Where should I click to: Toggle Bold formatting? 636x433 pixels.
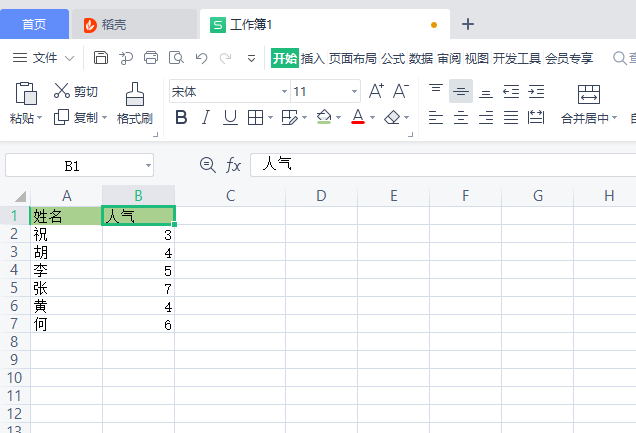pyautogui.click(x=181, y=118)
